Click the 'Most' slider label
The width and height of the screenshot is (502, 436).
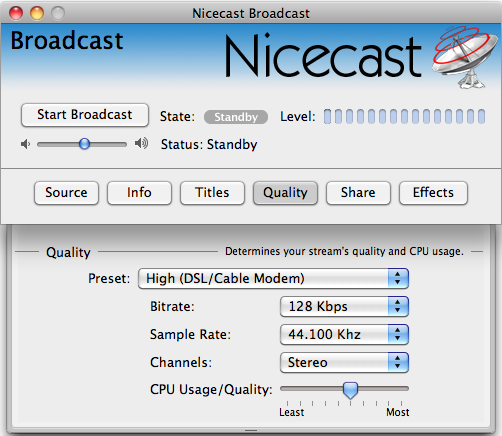pyautogui.click(x=398, y=412)
